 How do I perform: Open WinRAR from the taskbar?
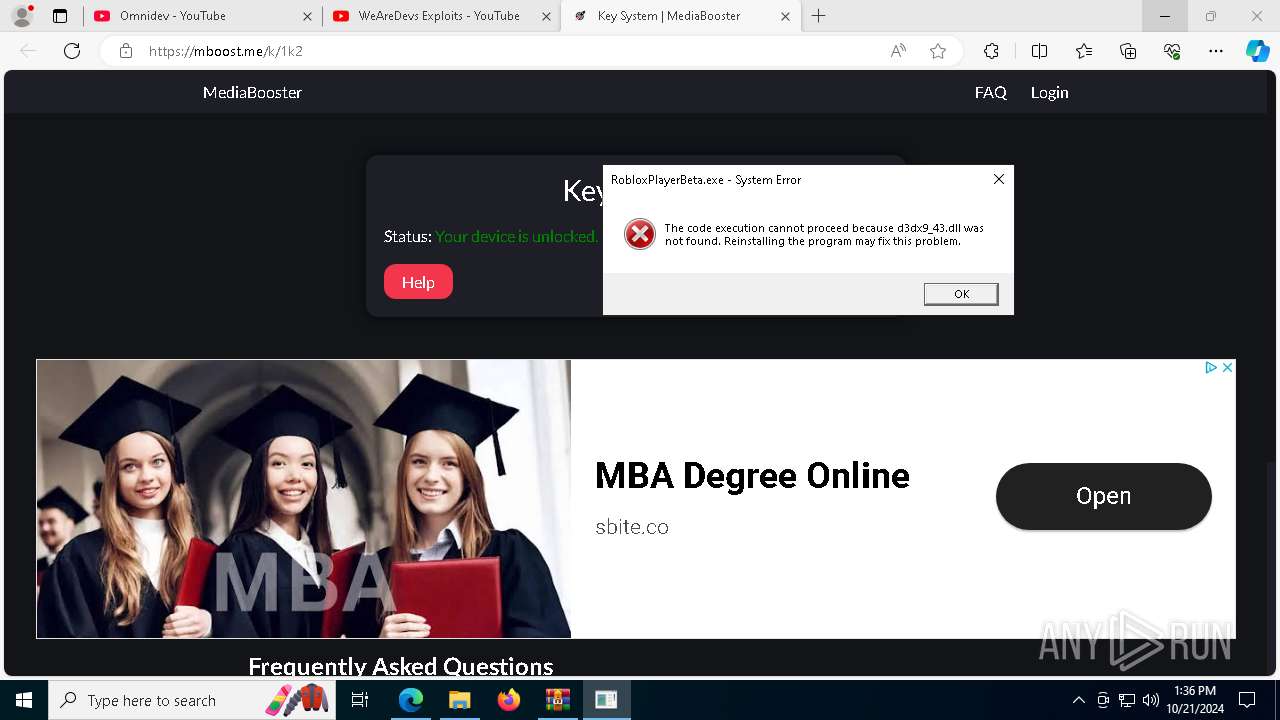coord(557,700)
